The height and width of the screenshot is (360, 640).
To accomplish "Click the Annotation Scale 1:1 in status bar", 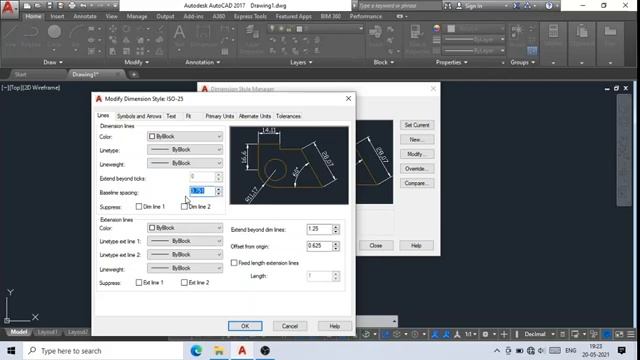I will click(x=469, y=334).
